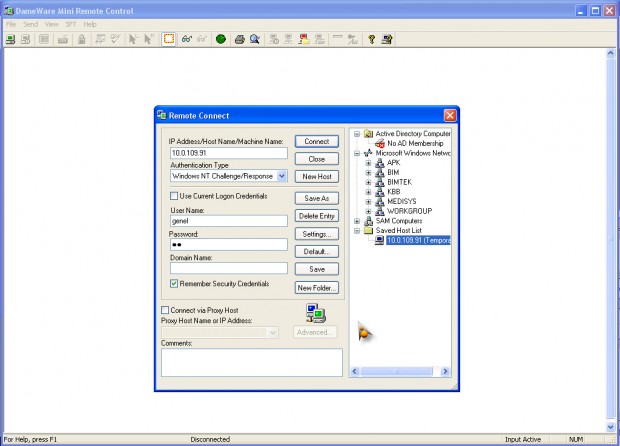This screenshot has width=620, height=446.
Task: Click Disconnected in the status bar
Action: tap(210, 439)
